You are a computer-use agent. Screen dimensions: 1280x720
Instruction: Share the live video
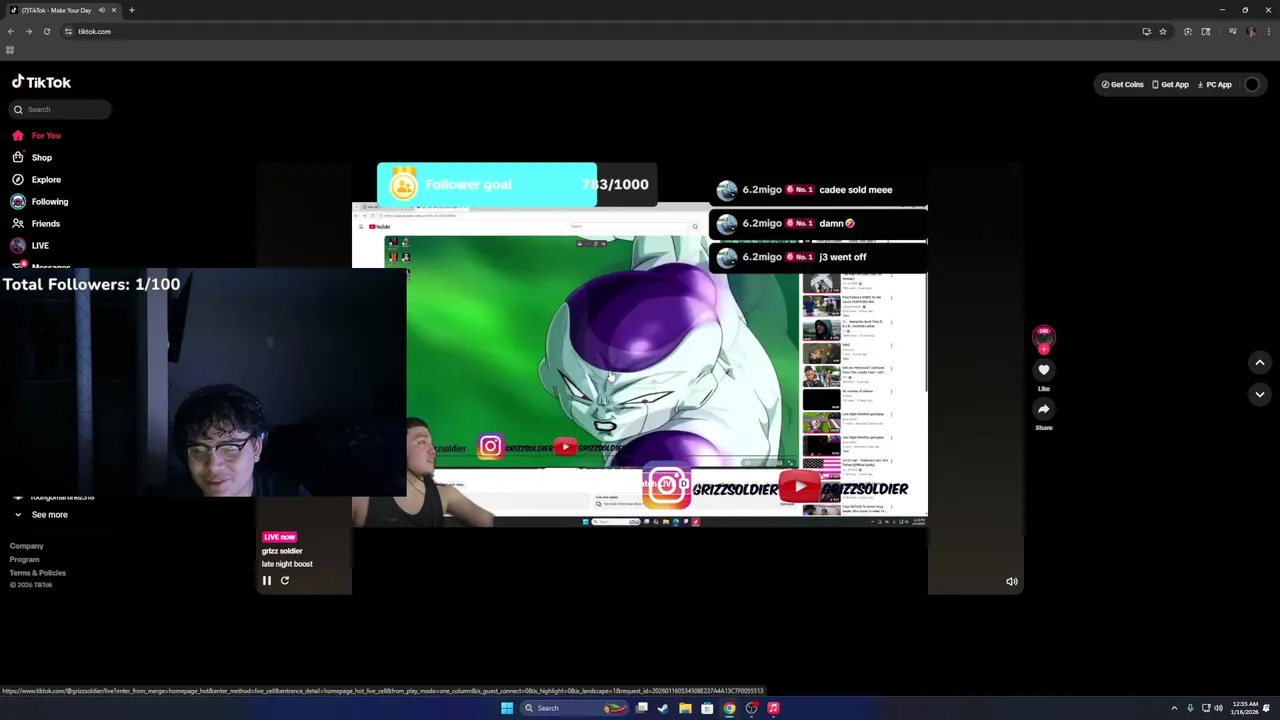(1044, 409)
